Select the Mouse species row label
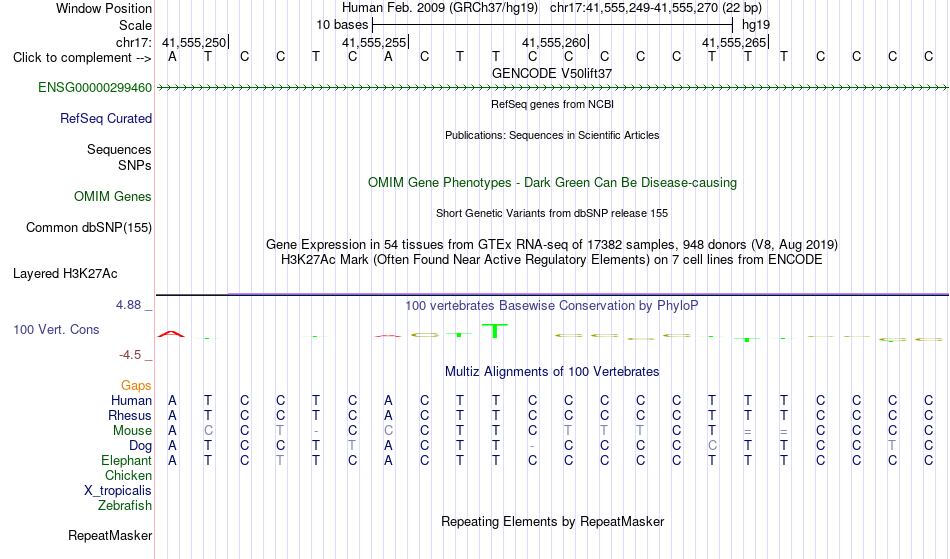This screenshot has width=950, height=559. pos(132,431)
